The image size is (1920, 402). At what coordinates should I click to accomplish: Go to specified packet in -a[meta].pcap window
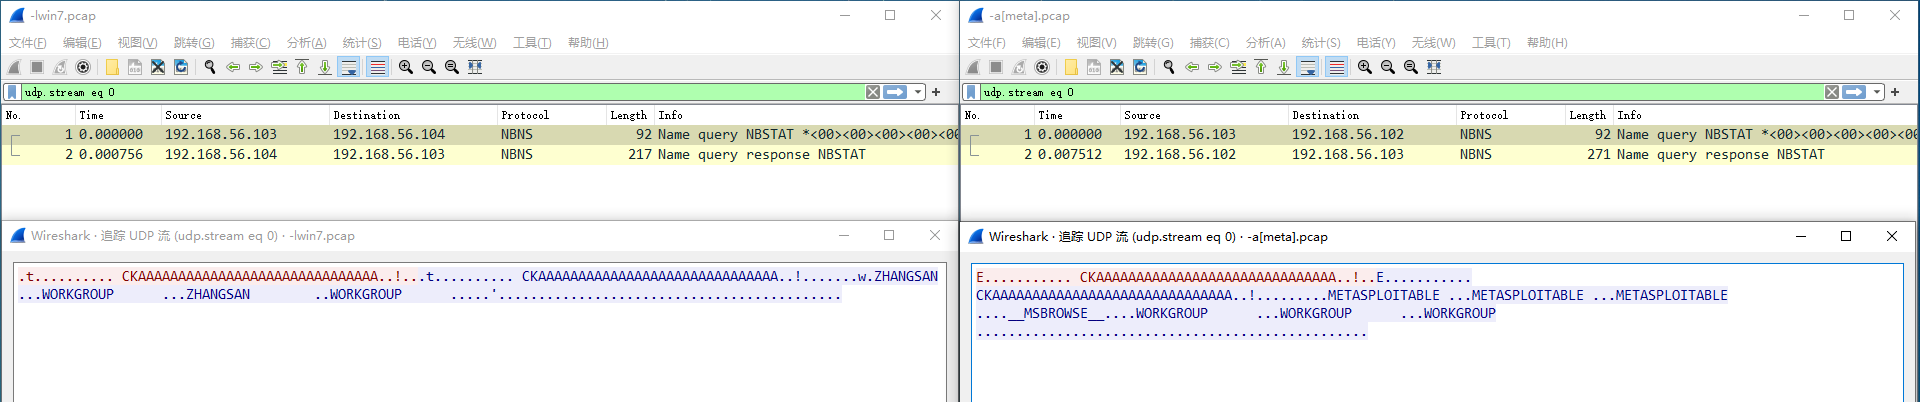[x=1238, y=67]
